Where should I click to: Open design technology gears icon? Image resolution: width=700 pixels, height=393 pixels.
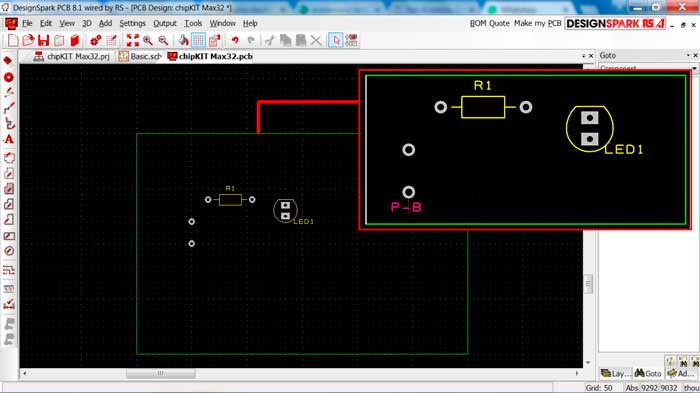click(96, 41)
